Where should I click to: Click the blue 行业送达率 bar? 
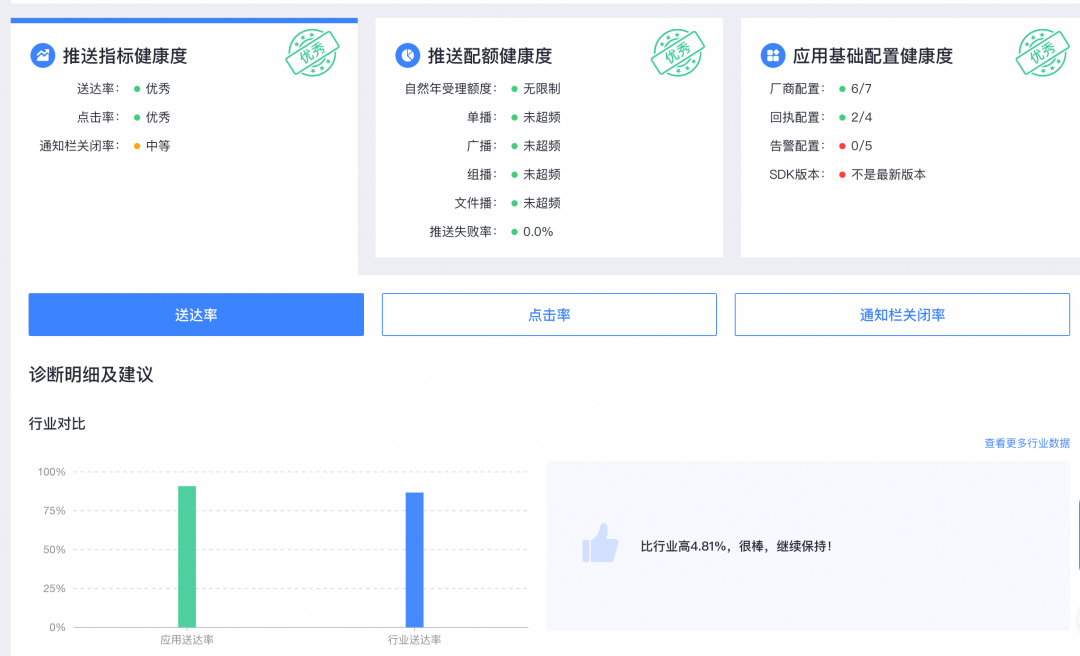click(415, 560)
